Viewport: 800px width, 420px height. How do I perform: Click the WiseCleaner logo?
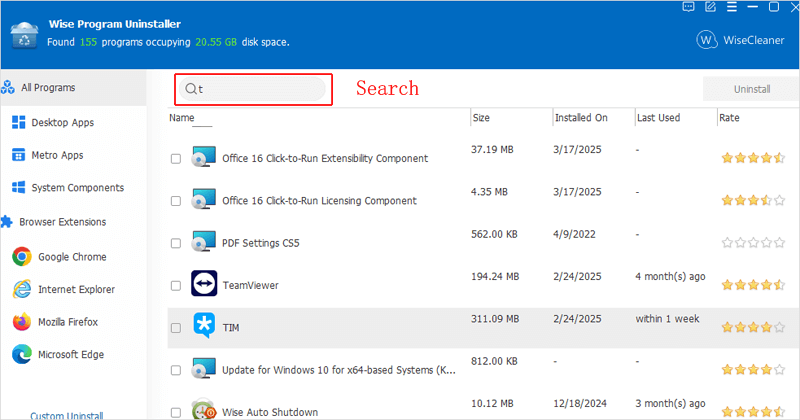[x=740, y=40]
